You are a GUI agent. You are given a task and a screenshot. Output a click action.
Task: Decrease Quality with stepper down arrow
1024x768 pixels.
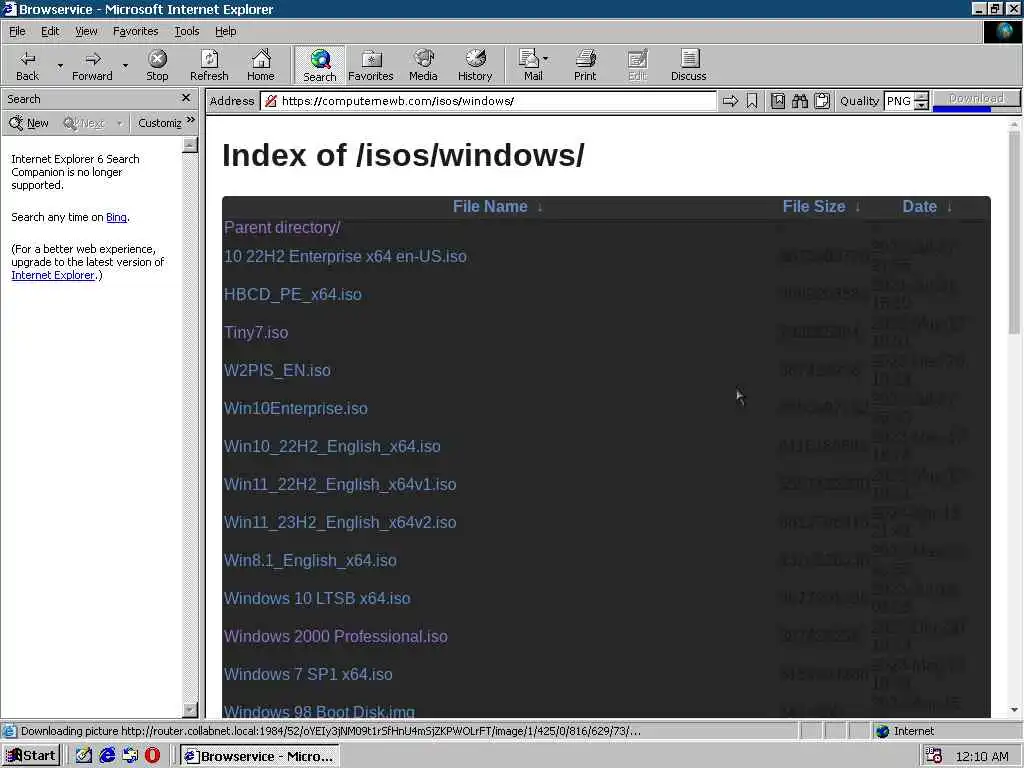click(921, 105)
